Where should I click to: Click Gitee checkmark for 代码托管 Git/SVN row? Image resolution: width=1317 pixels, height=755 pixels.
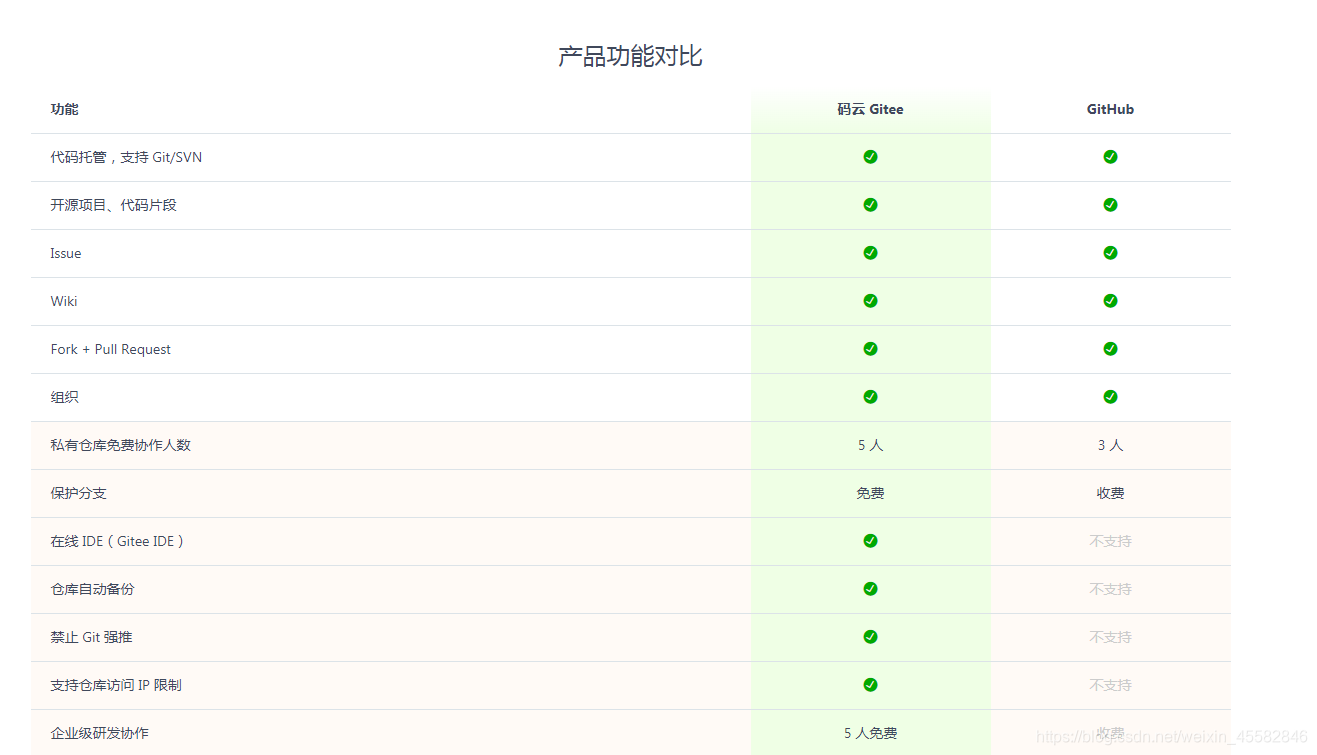870,157
